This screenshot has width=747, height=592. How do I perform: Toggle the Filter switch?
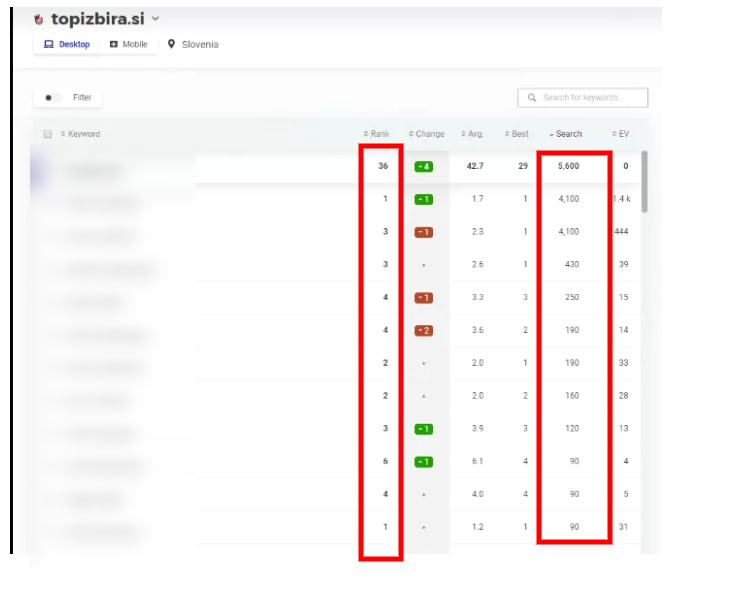52,98
